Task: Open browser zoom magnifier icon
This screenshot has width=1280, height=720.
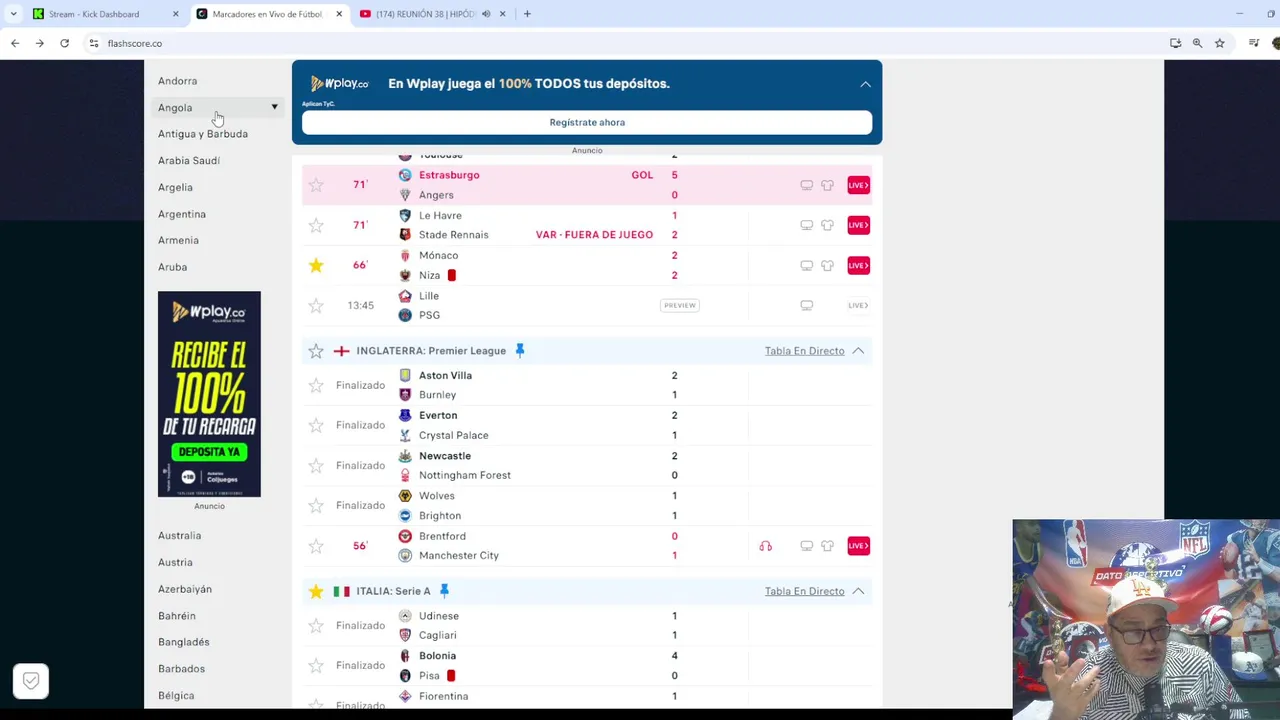Action: tap(1197, 43)
